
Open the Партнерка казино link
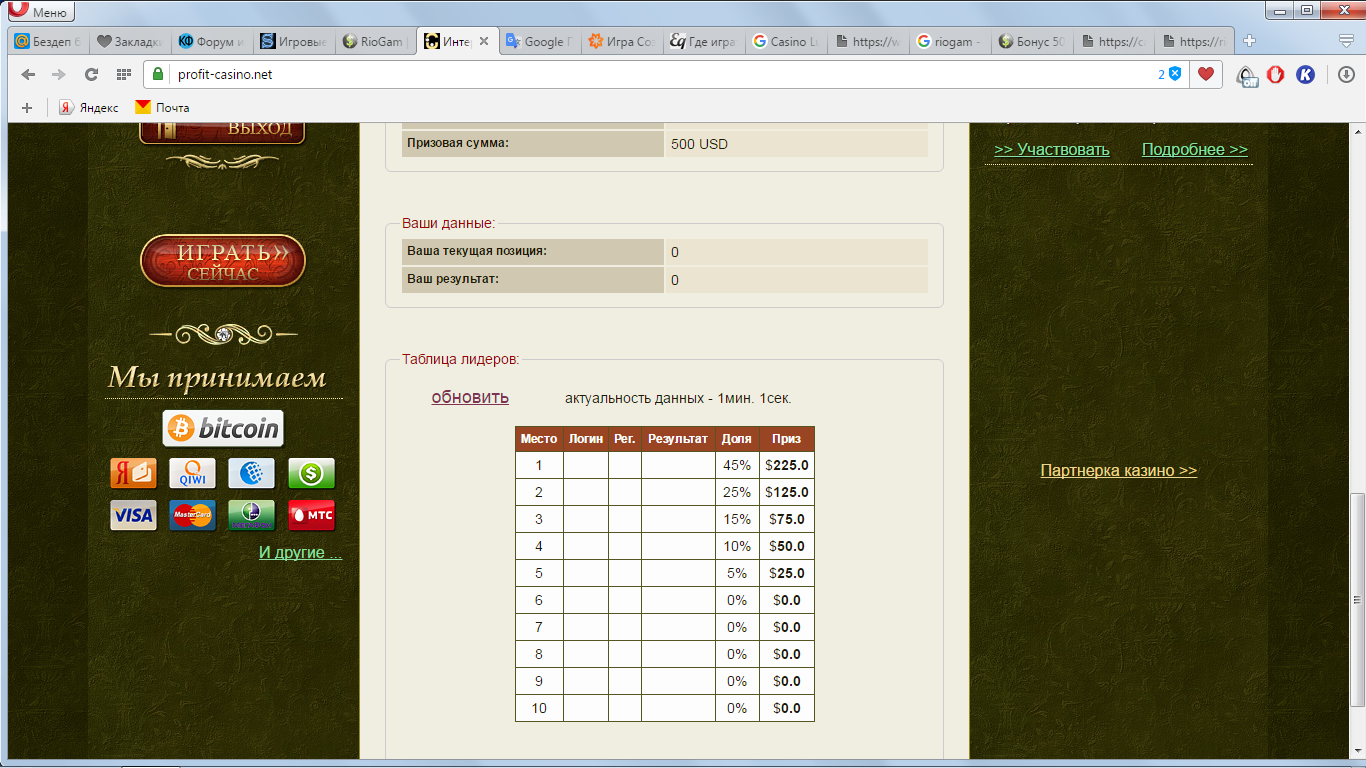pos(1118,470)
